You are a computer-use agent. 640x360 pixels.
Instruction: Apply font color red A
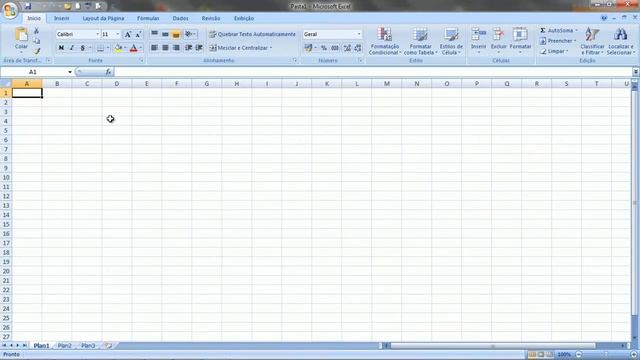tap(133, 48)
